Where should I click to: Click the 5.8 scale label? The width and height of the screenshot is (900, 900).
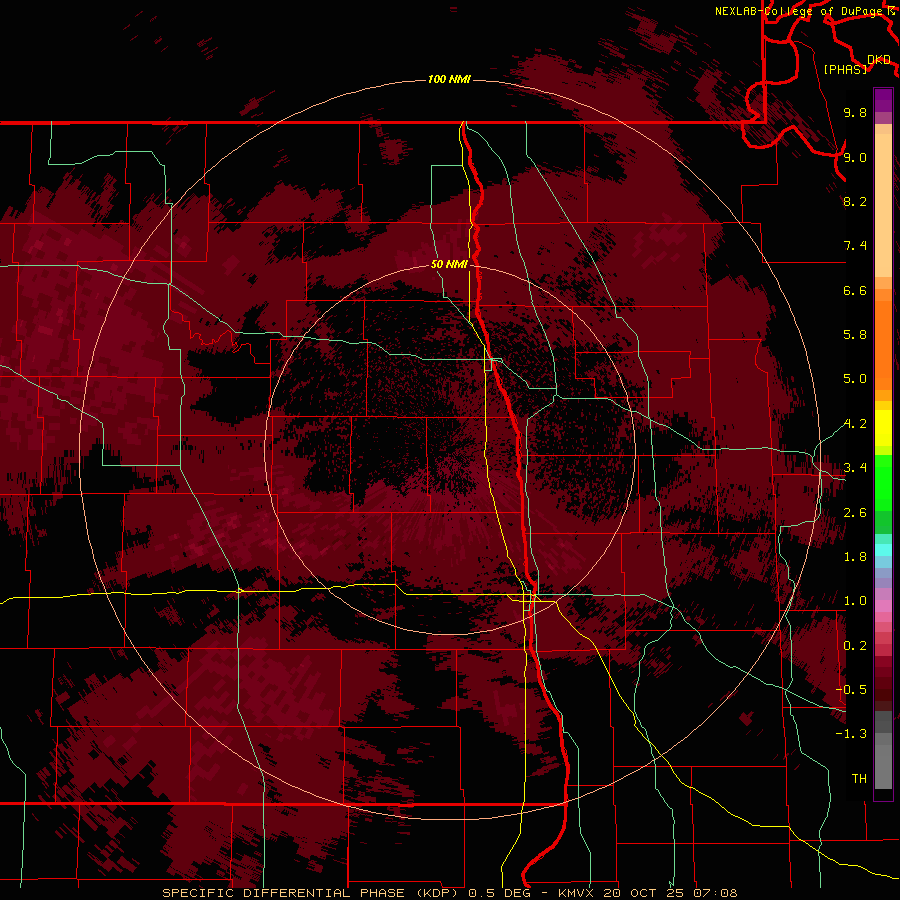855,335
